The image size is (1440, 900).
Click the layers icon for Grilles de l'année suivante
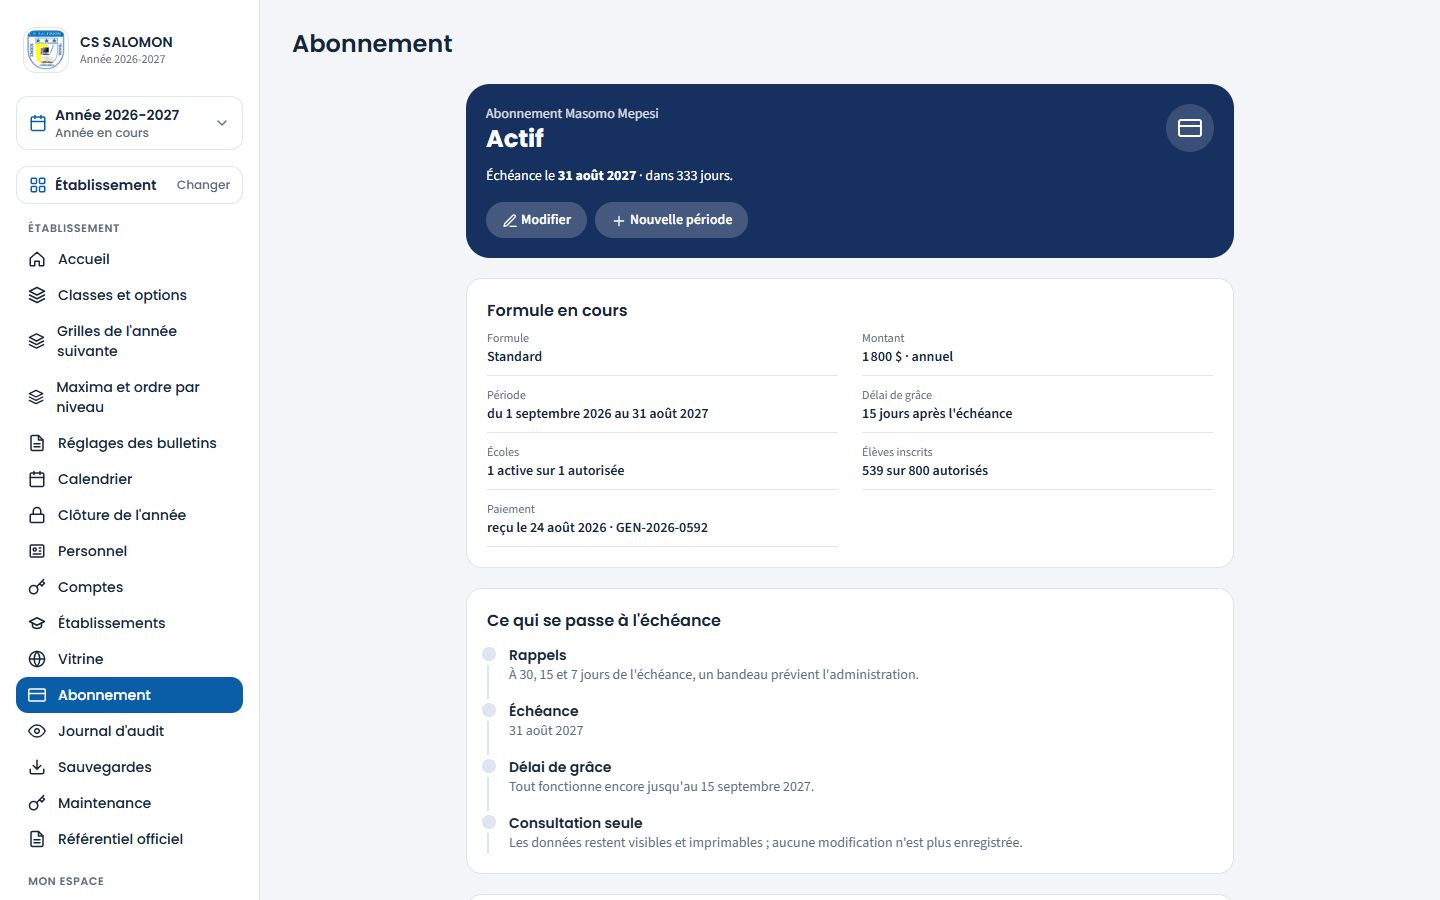37,341
